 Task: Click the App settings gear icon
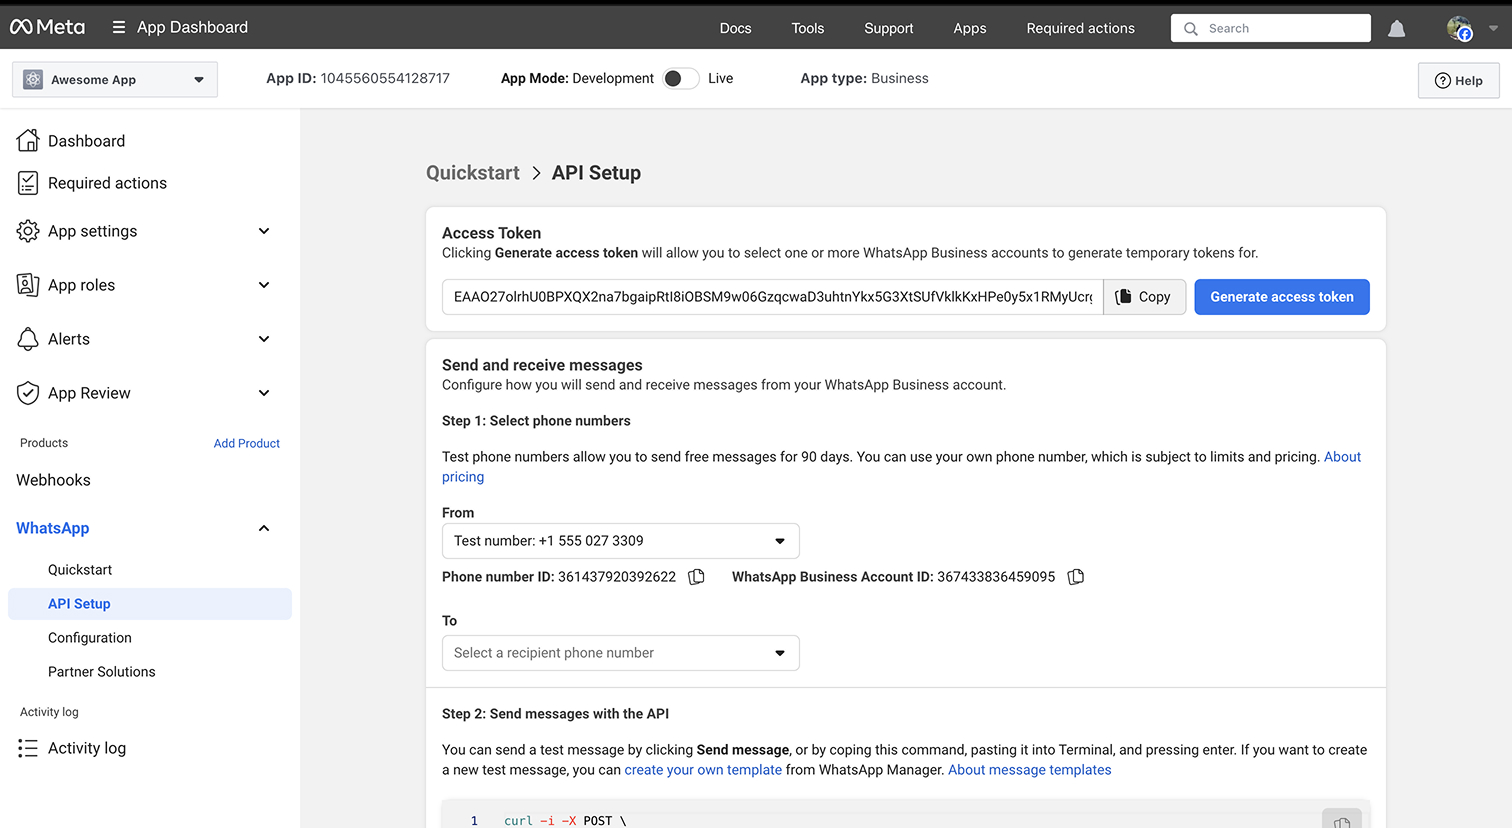[28, 231]
